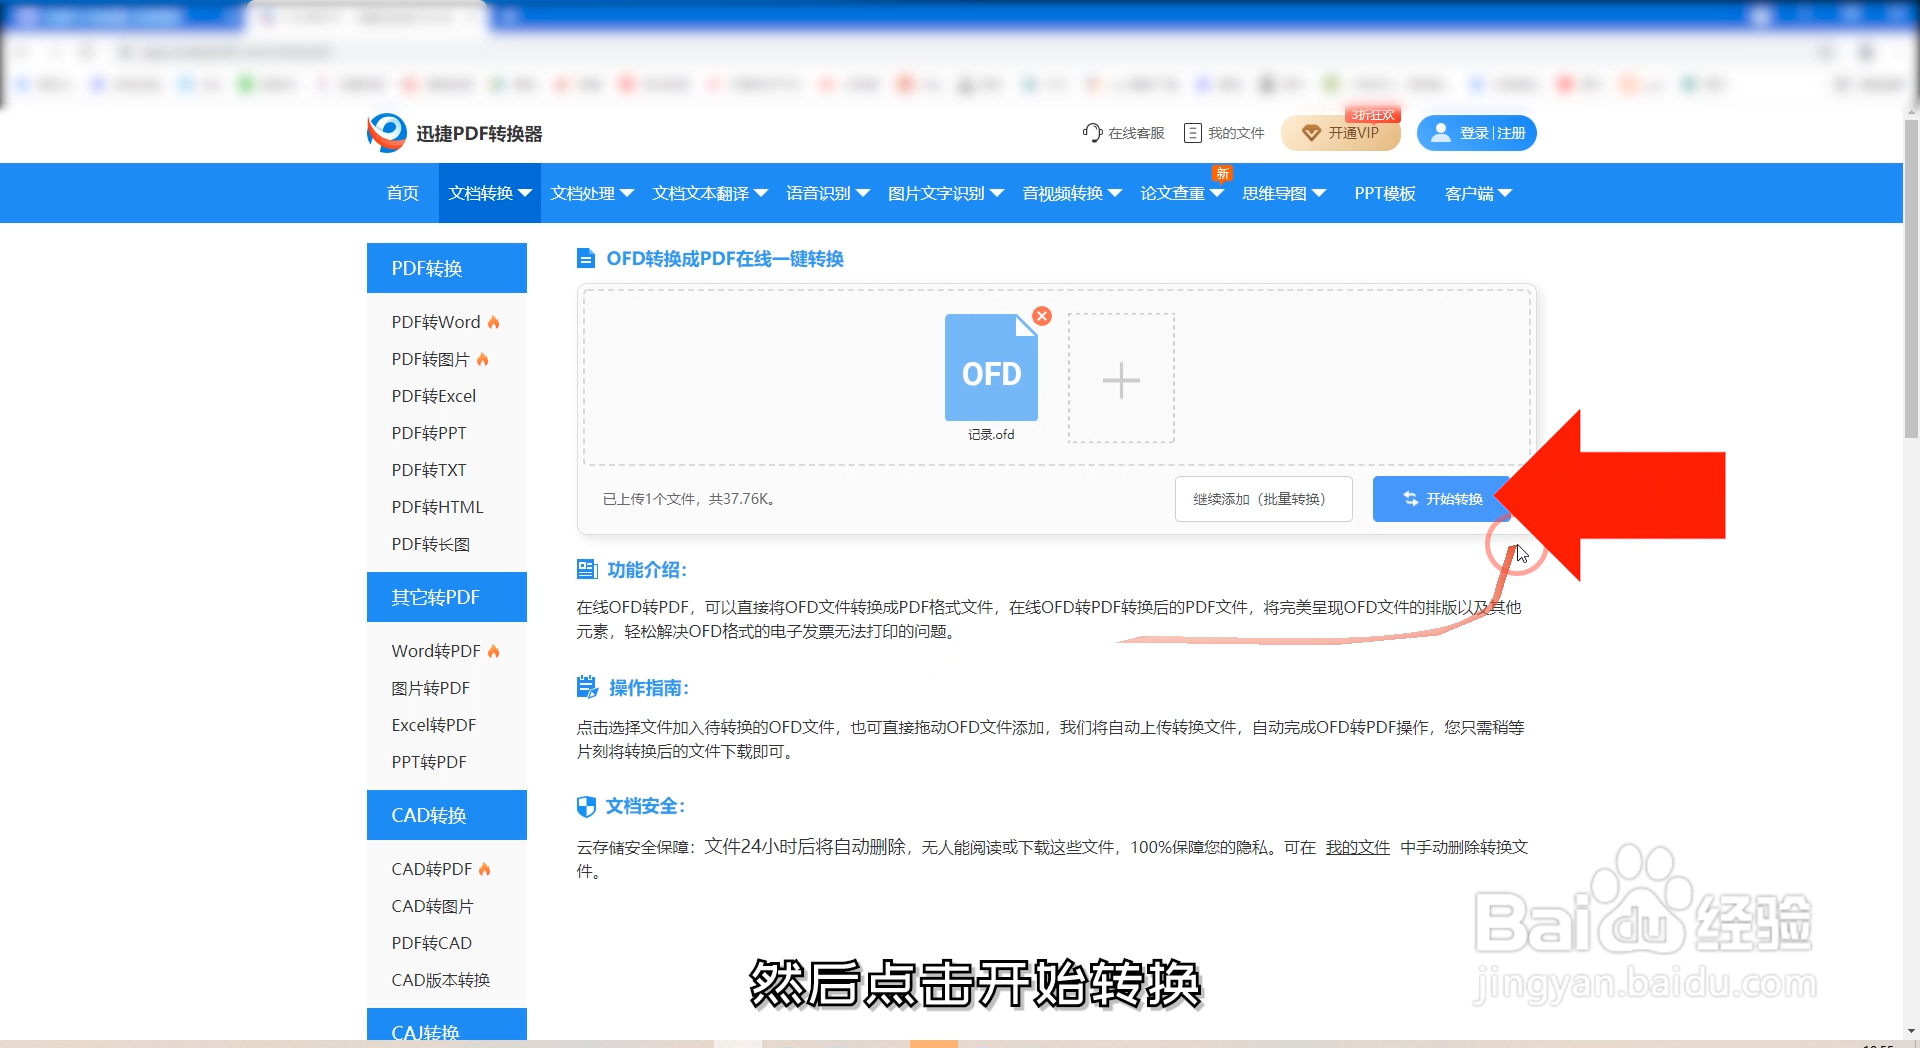Switch to the 首页 tab
The image size is (1920, 1048).
coord(402,192)
